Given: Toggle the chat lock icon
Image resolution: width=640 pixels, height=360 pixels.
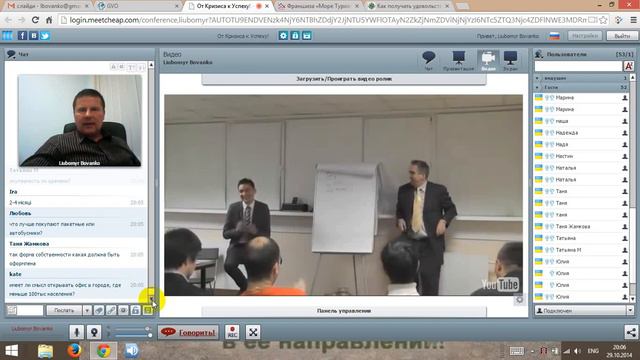Looking at the screenshot, I should [136, 311].
